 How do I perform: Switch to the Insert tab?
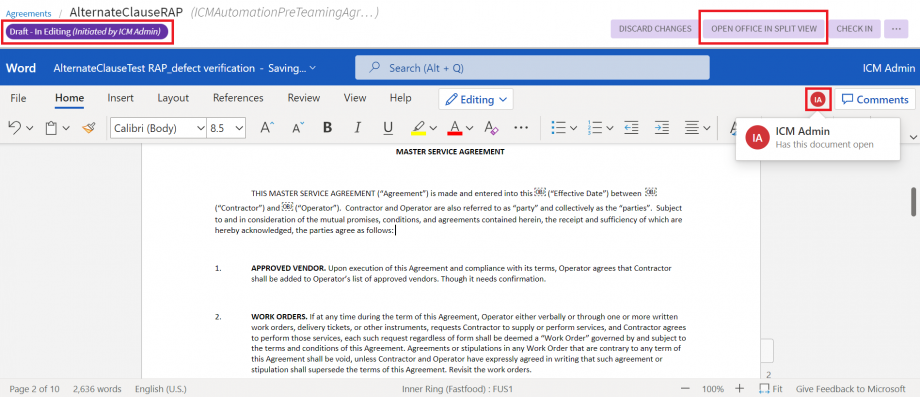(120, 98)
